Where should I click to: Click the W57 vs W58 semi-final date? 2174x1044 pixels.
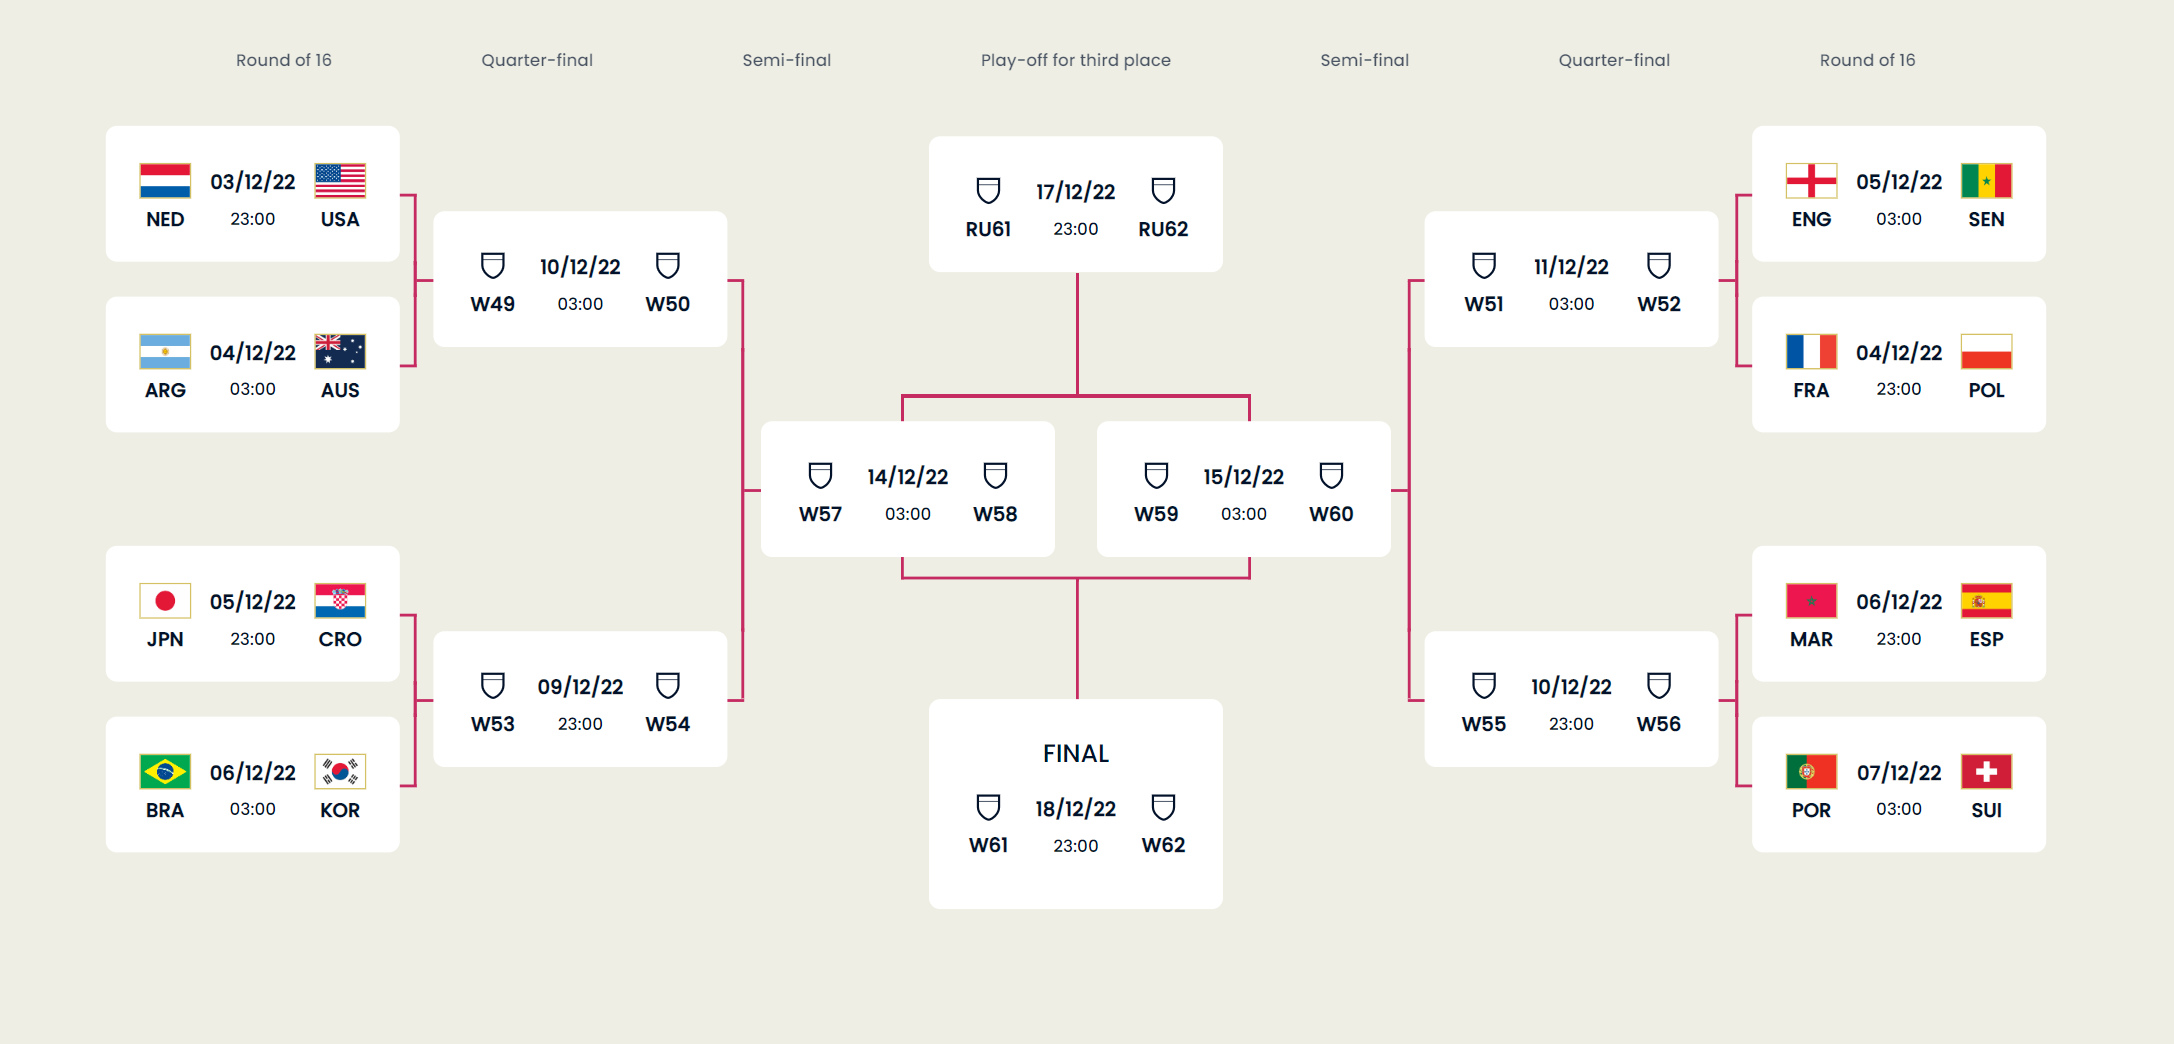click(x=908, y=477)
